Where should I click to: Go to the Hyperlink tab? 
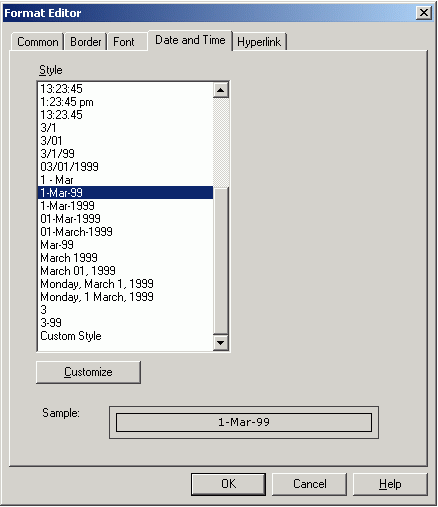pos(259,42)
